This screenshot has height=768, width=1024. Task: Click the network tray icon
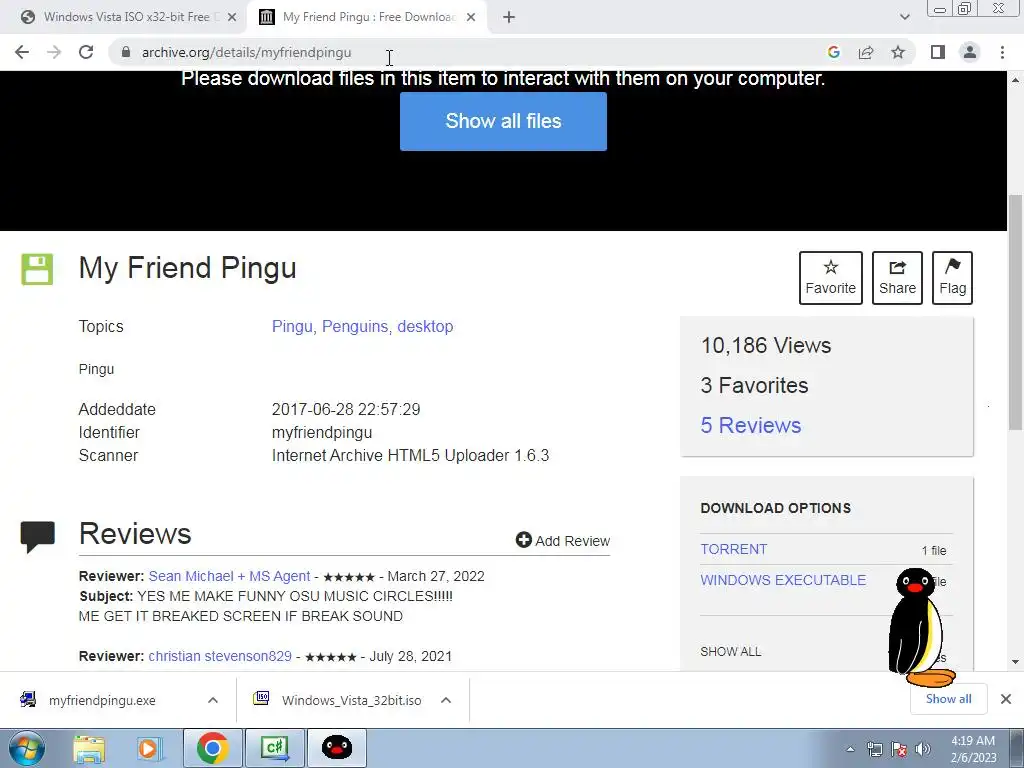tap(874, 749)
